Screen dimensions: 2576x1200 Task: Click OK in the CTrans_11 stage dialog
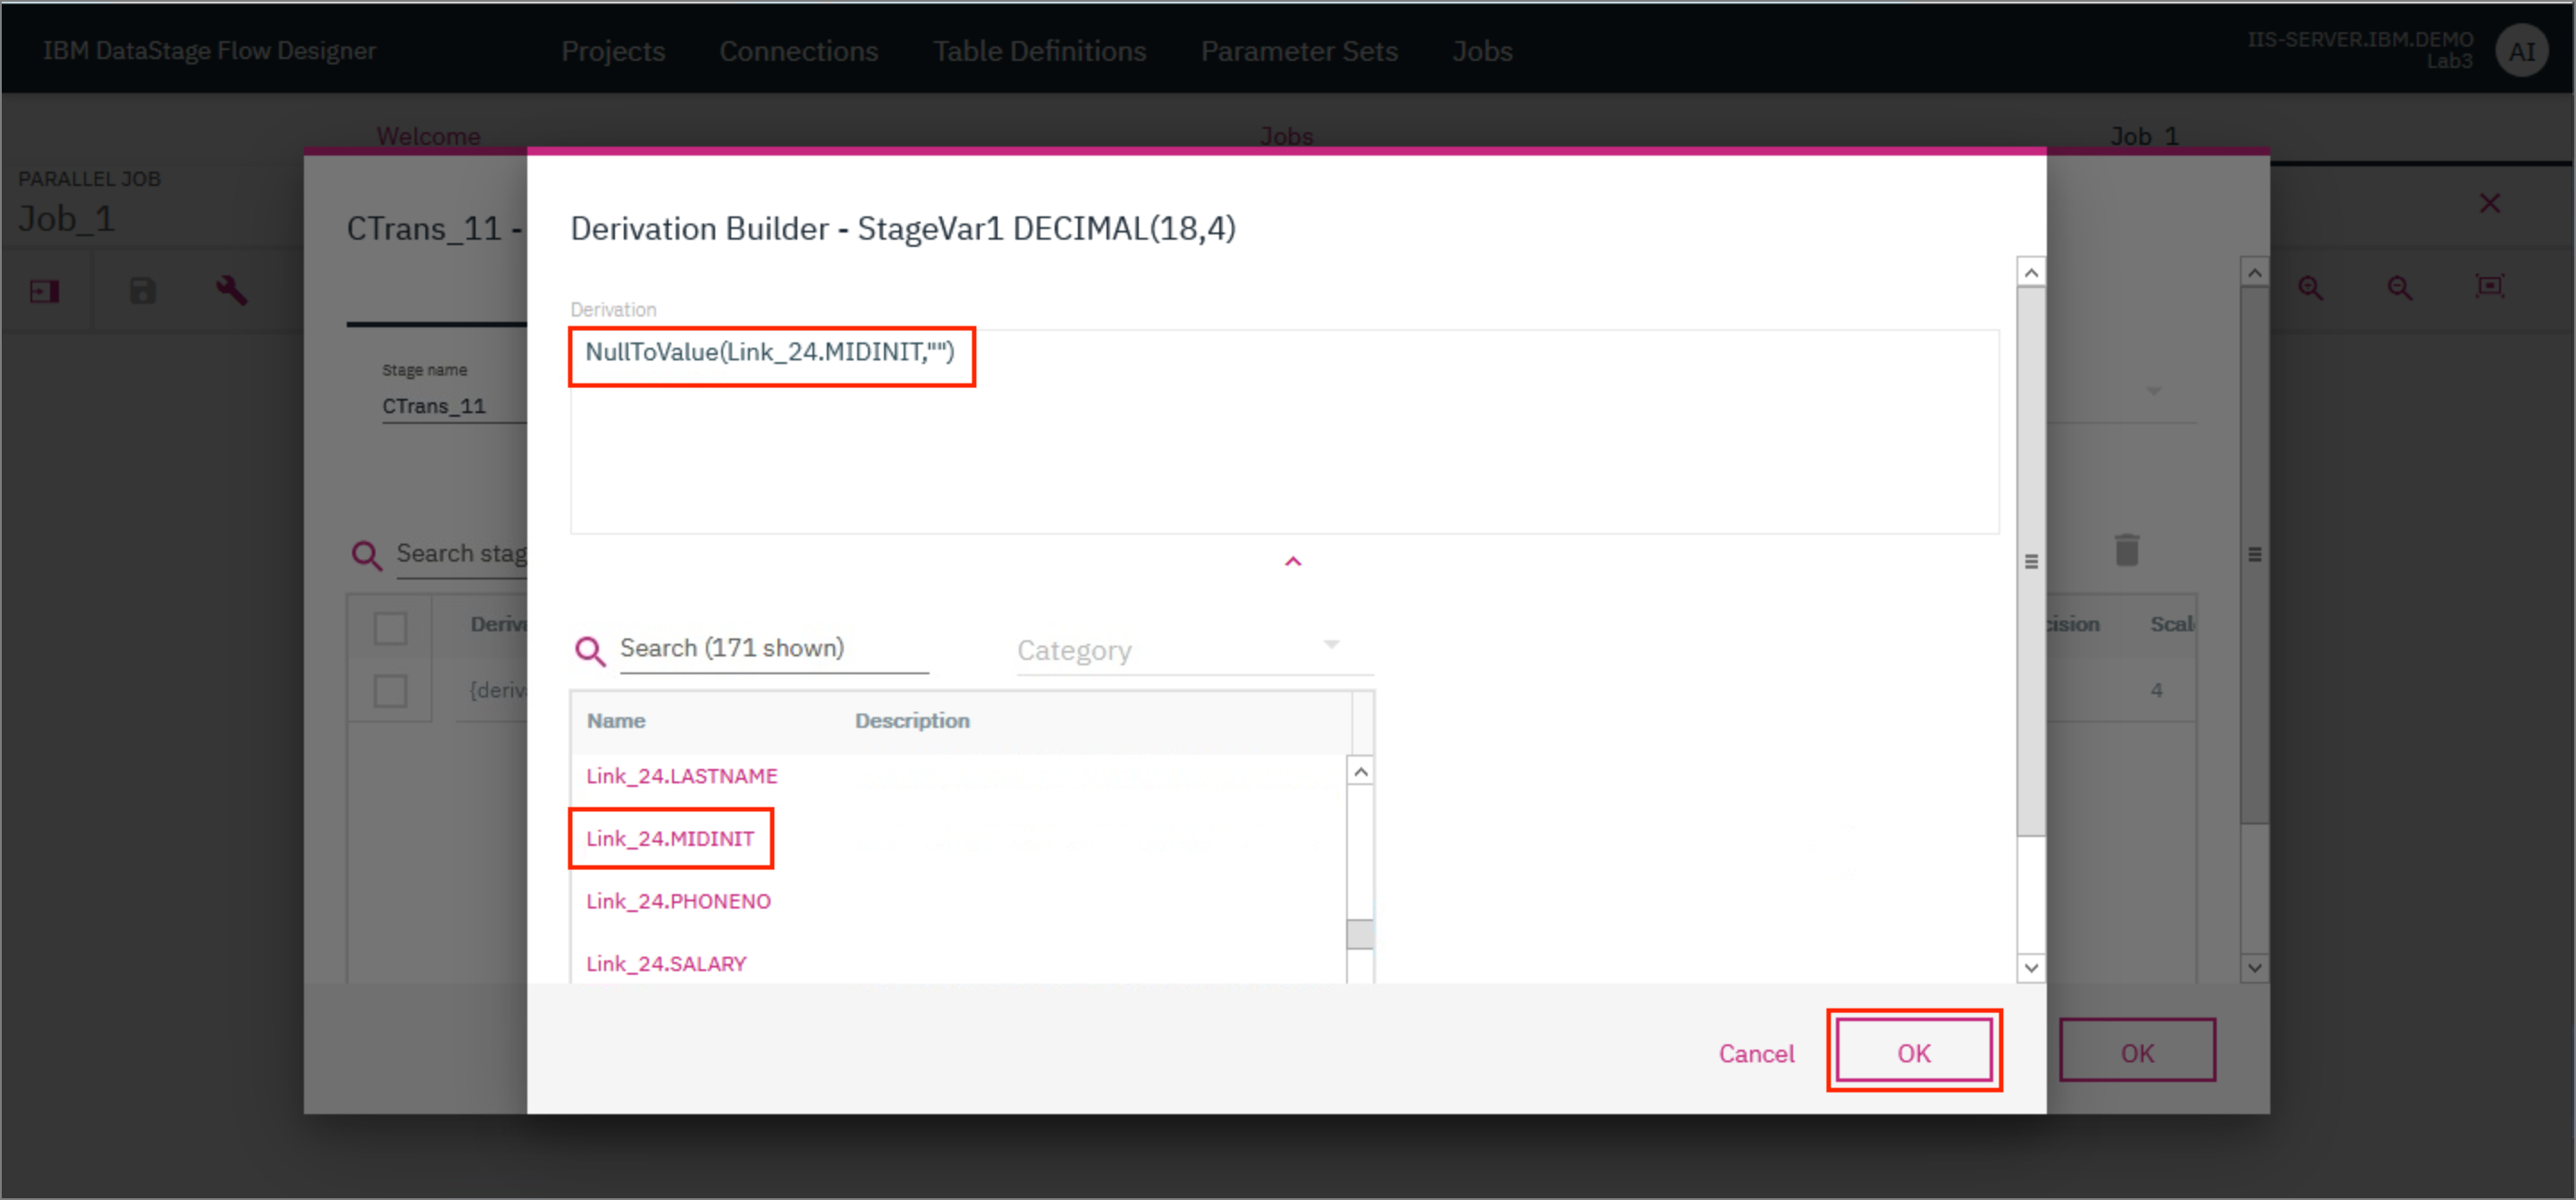click(x=2136, y=1052)
